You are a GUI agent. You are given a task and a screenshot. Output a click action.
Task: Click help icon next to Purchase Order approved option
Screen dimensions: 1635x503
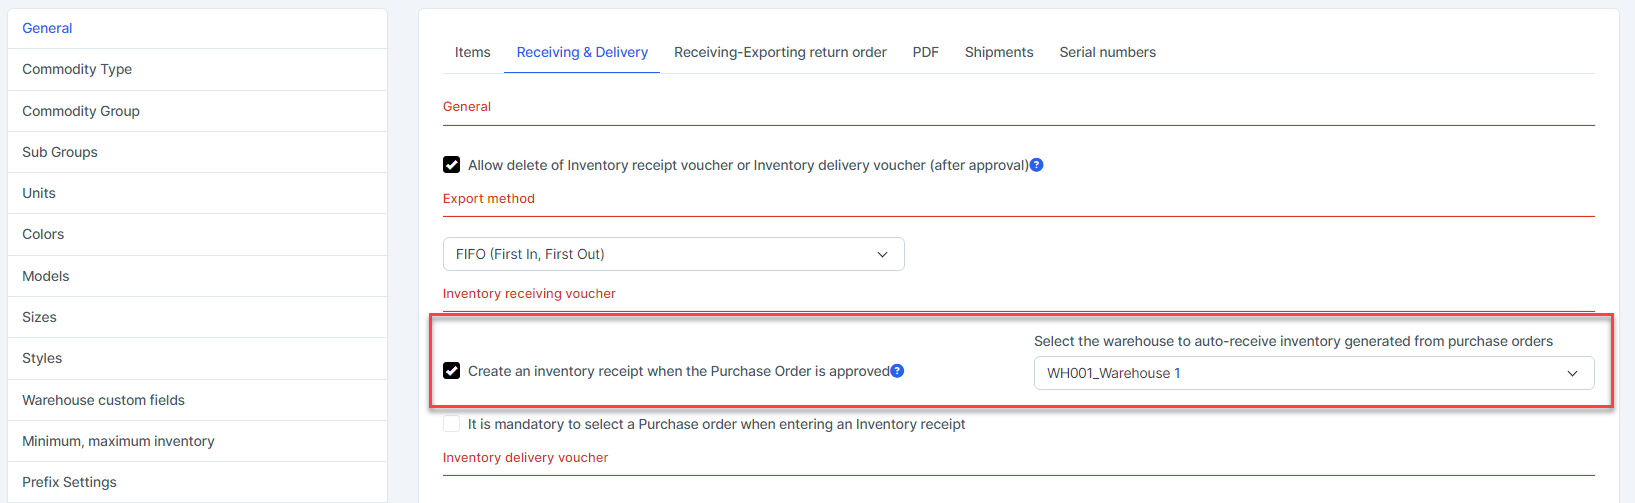click(x=898, y=371)
